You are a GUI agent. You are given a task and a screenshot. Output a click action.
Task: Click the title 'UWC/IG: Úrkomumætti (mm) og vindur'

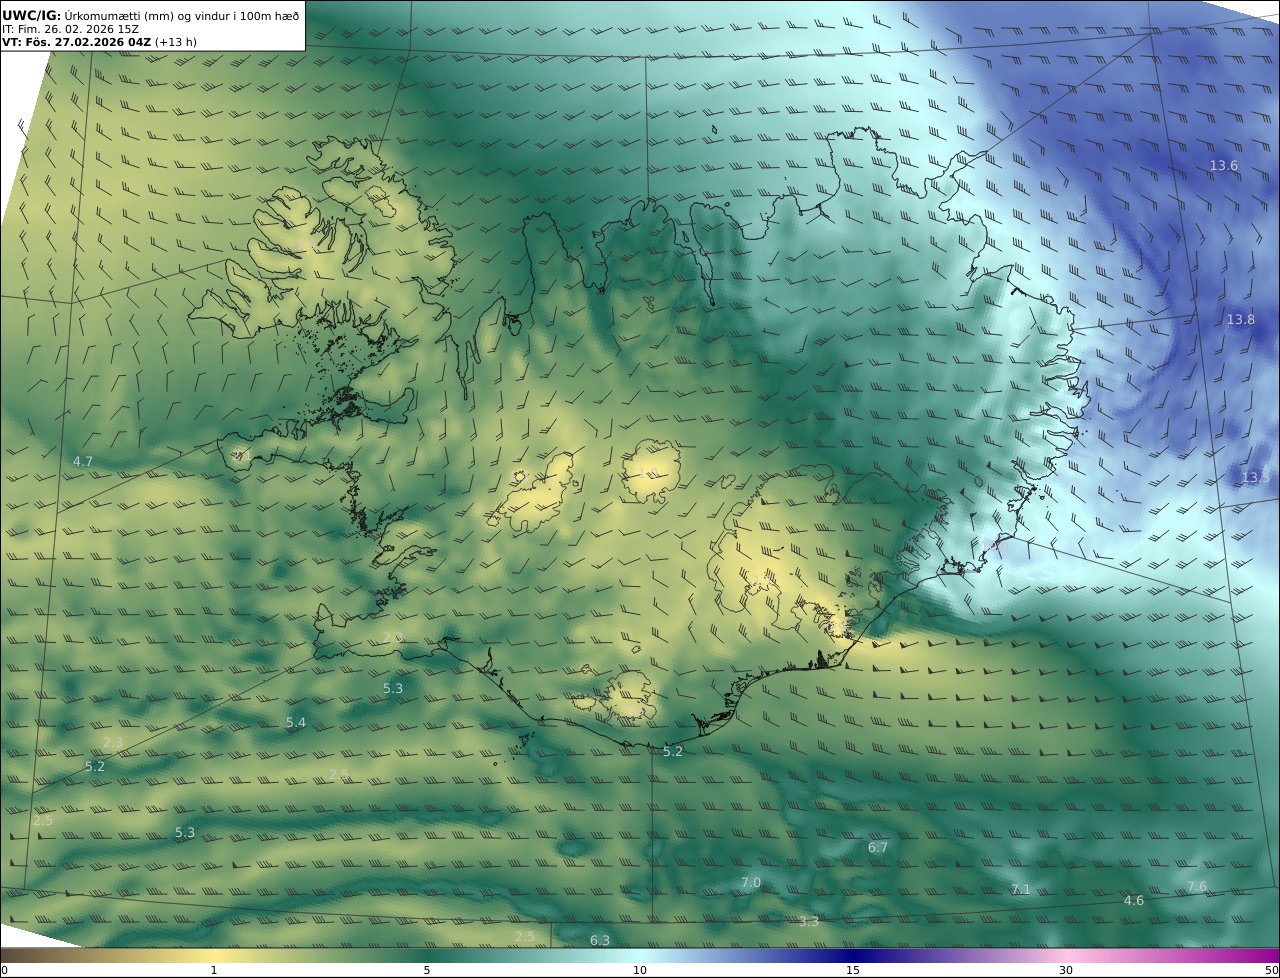151,15
